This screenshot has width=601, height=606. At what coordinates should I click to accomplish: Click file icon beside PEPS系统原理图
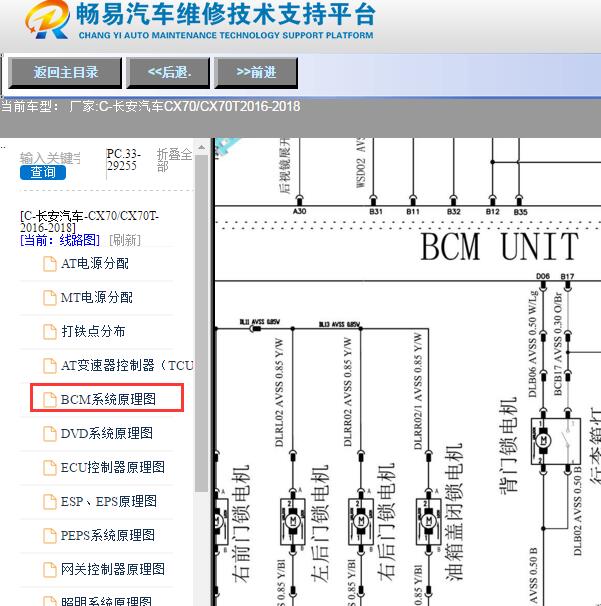[x=50, y=536]
